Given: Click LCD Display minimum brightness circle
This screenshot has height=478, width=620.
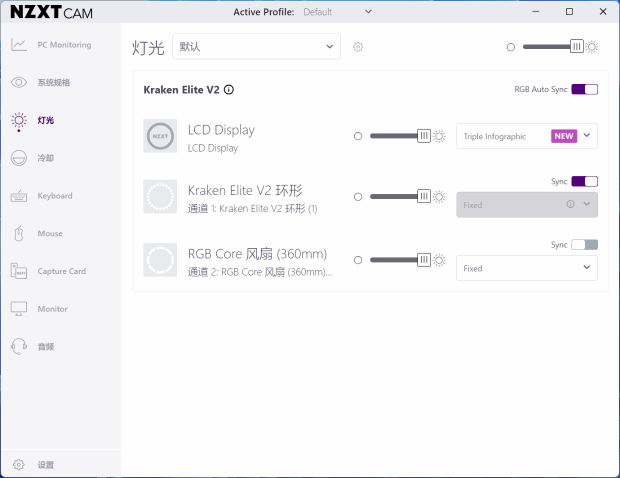Looking at the screenshot, I should point(358,136).
